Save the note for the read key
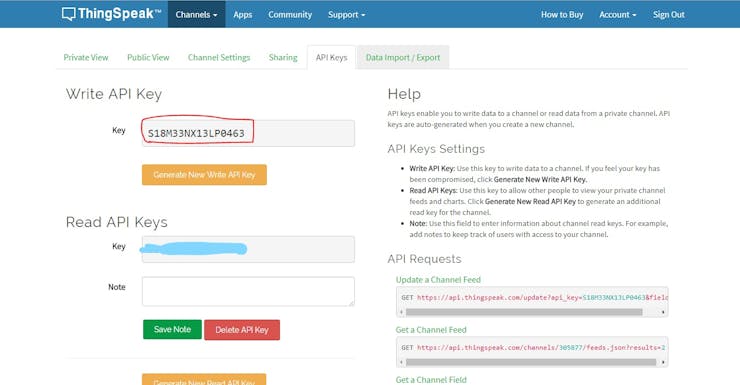The height and width of the screenshot is (385, 740). pos(172,329)
